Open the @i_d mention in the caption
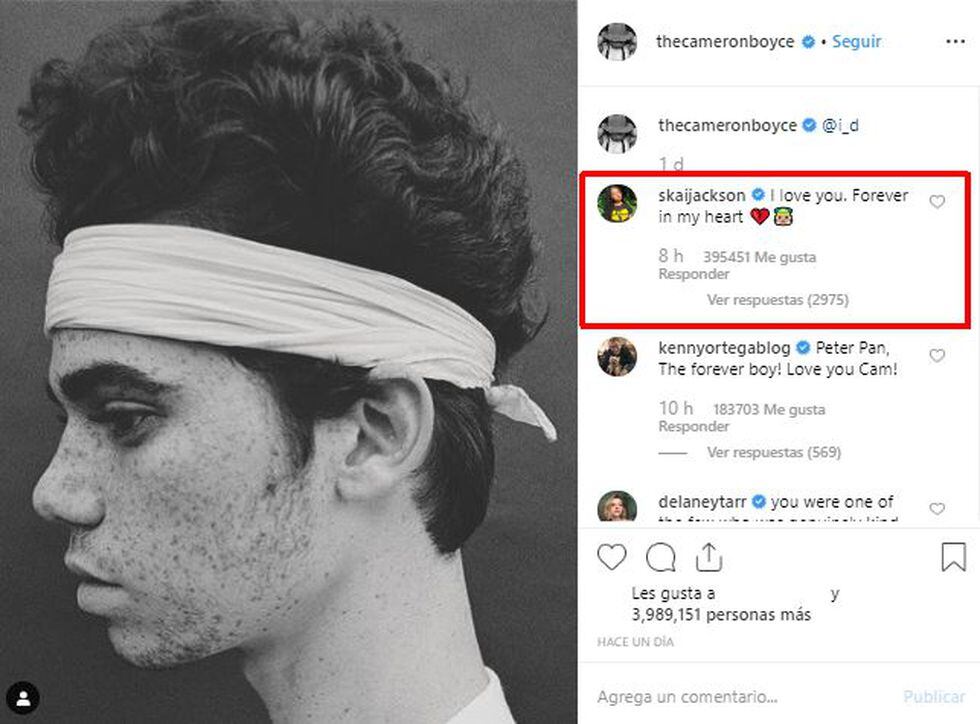Screen dimensions: 980x724 tap(840, 125)
